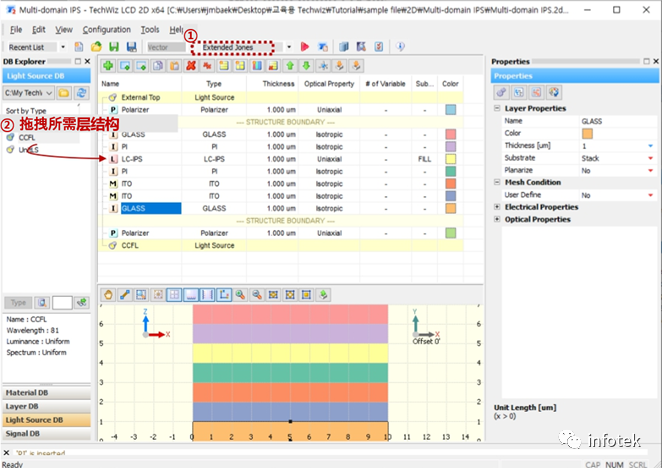Viewport: 662px width, 468px height.
Task: Open the User Define dropdown arrow
Action: tap(651, 195)
